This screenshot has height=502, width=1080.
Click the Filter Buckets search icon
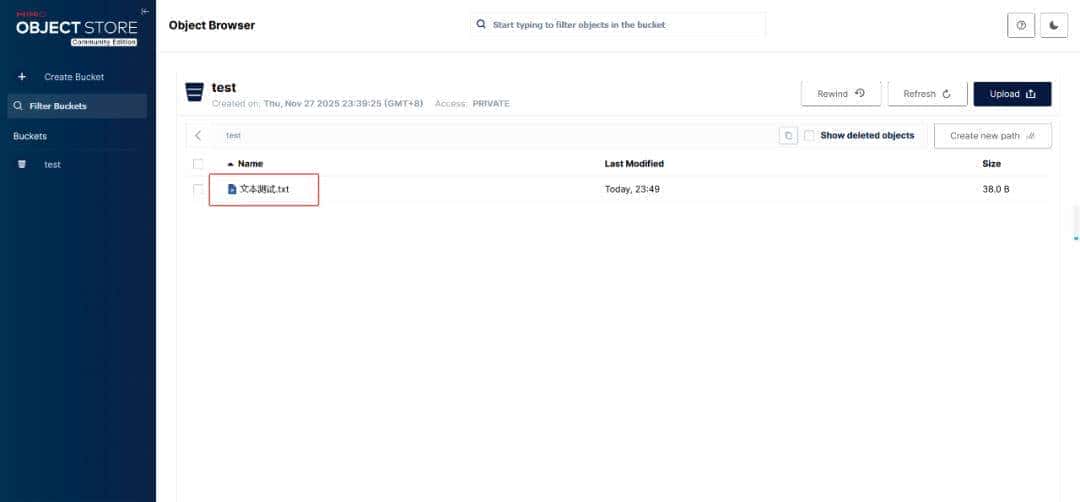tap(19, 106)
